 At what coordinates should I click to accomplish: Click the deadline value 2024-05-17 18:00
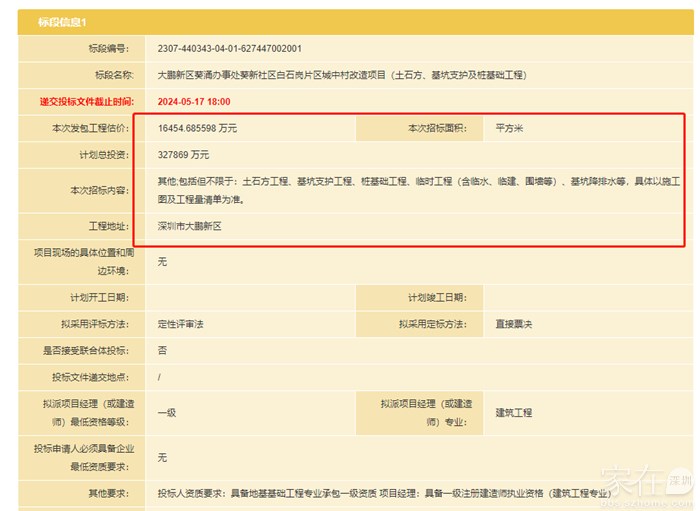(x=194, y=101)
